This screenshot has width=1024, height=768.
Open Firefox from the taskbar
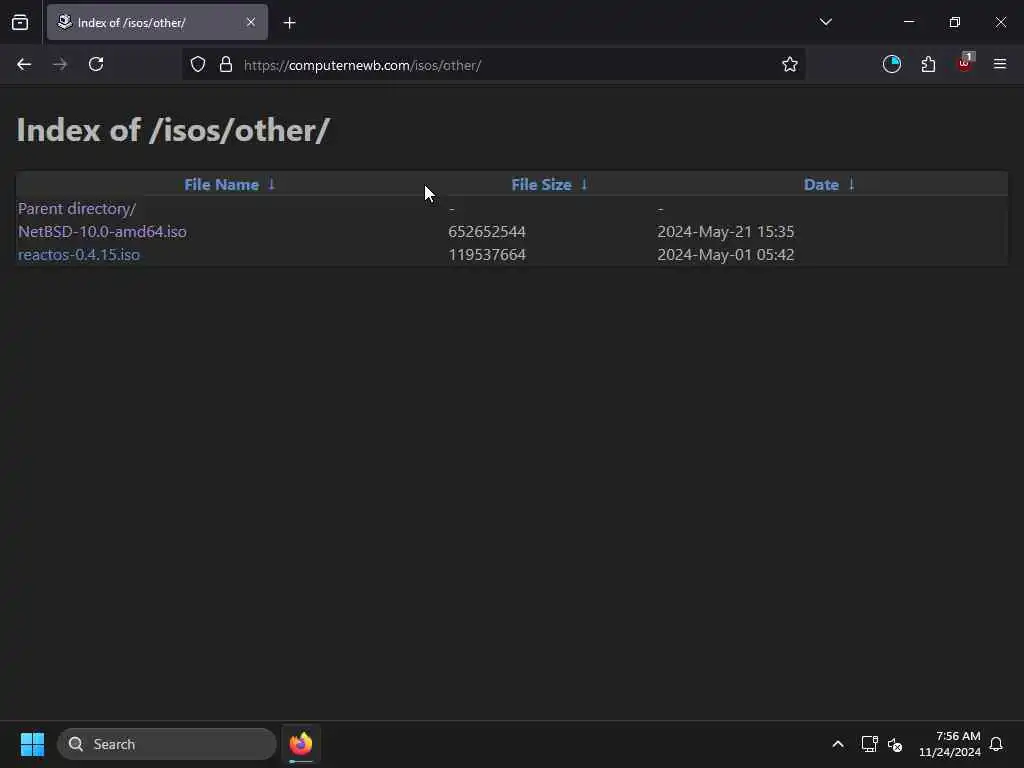pyautogui.click(x=301, y=744)
